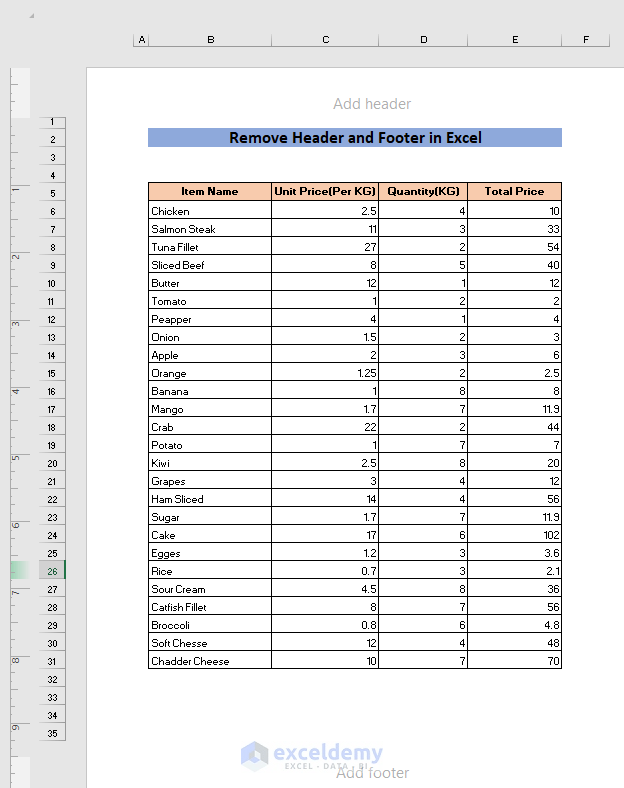Click Rice unit price 0.7
This screenshot has height=788, width=624.
click(325, 571)
